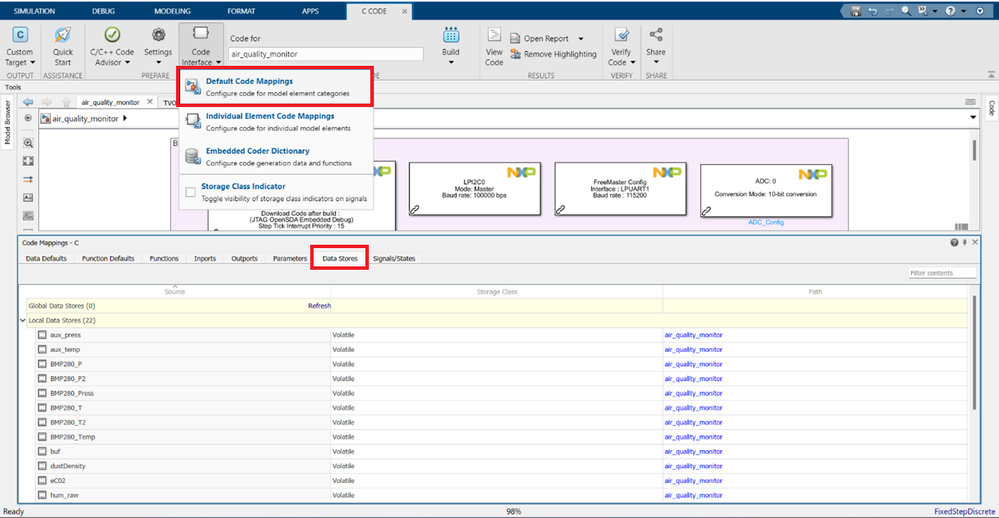This screenshot has height=518, width=999.
Task: Expand the model path dropdown at right
Action: coord(973,117)
